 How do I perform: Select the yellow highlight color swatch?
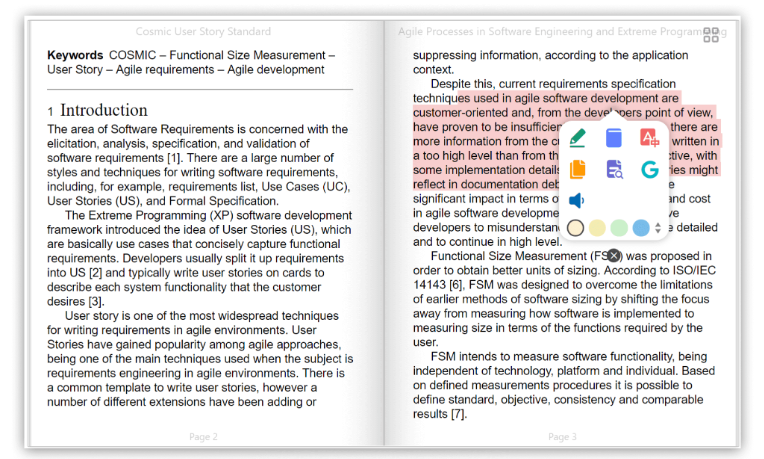point(597,228)
